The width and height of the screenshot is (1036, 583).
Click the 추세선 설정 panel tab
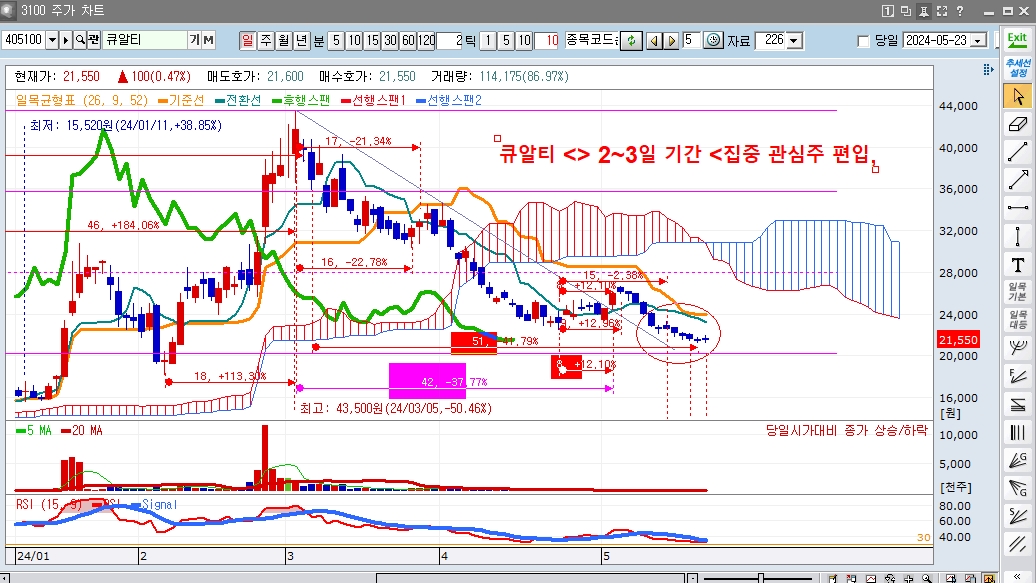[x=1018, y=67]
